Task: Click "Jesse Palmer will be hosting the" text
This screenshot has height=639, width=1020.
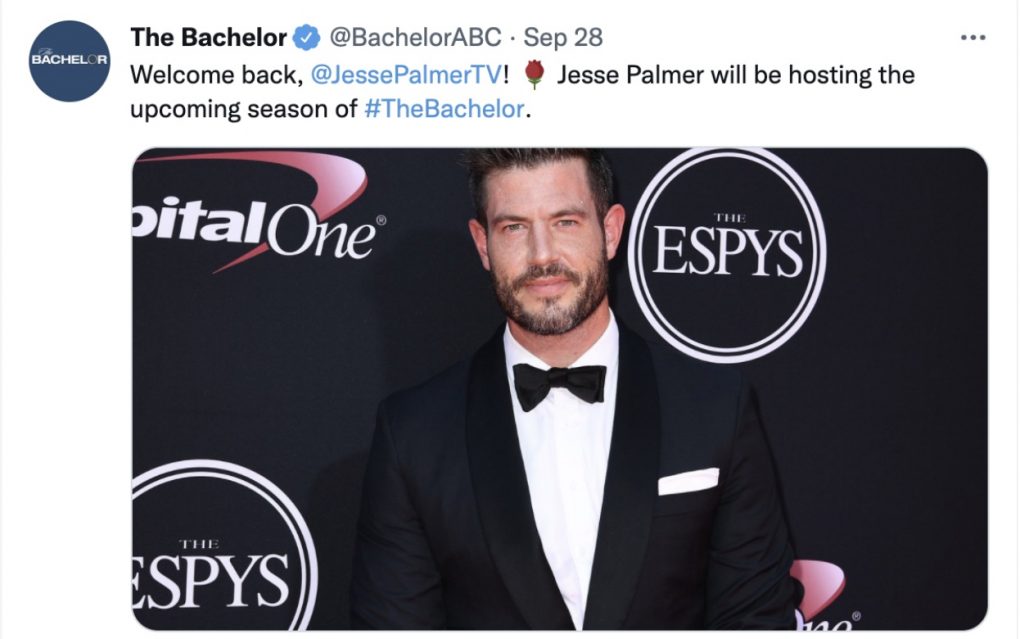Action: tap(736, 75)
